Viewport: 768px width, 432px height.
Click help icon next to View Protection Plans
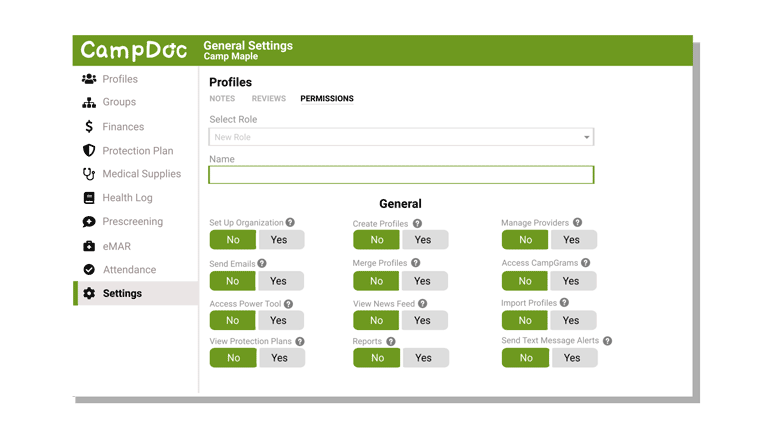click(300, 341)
